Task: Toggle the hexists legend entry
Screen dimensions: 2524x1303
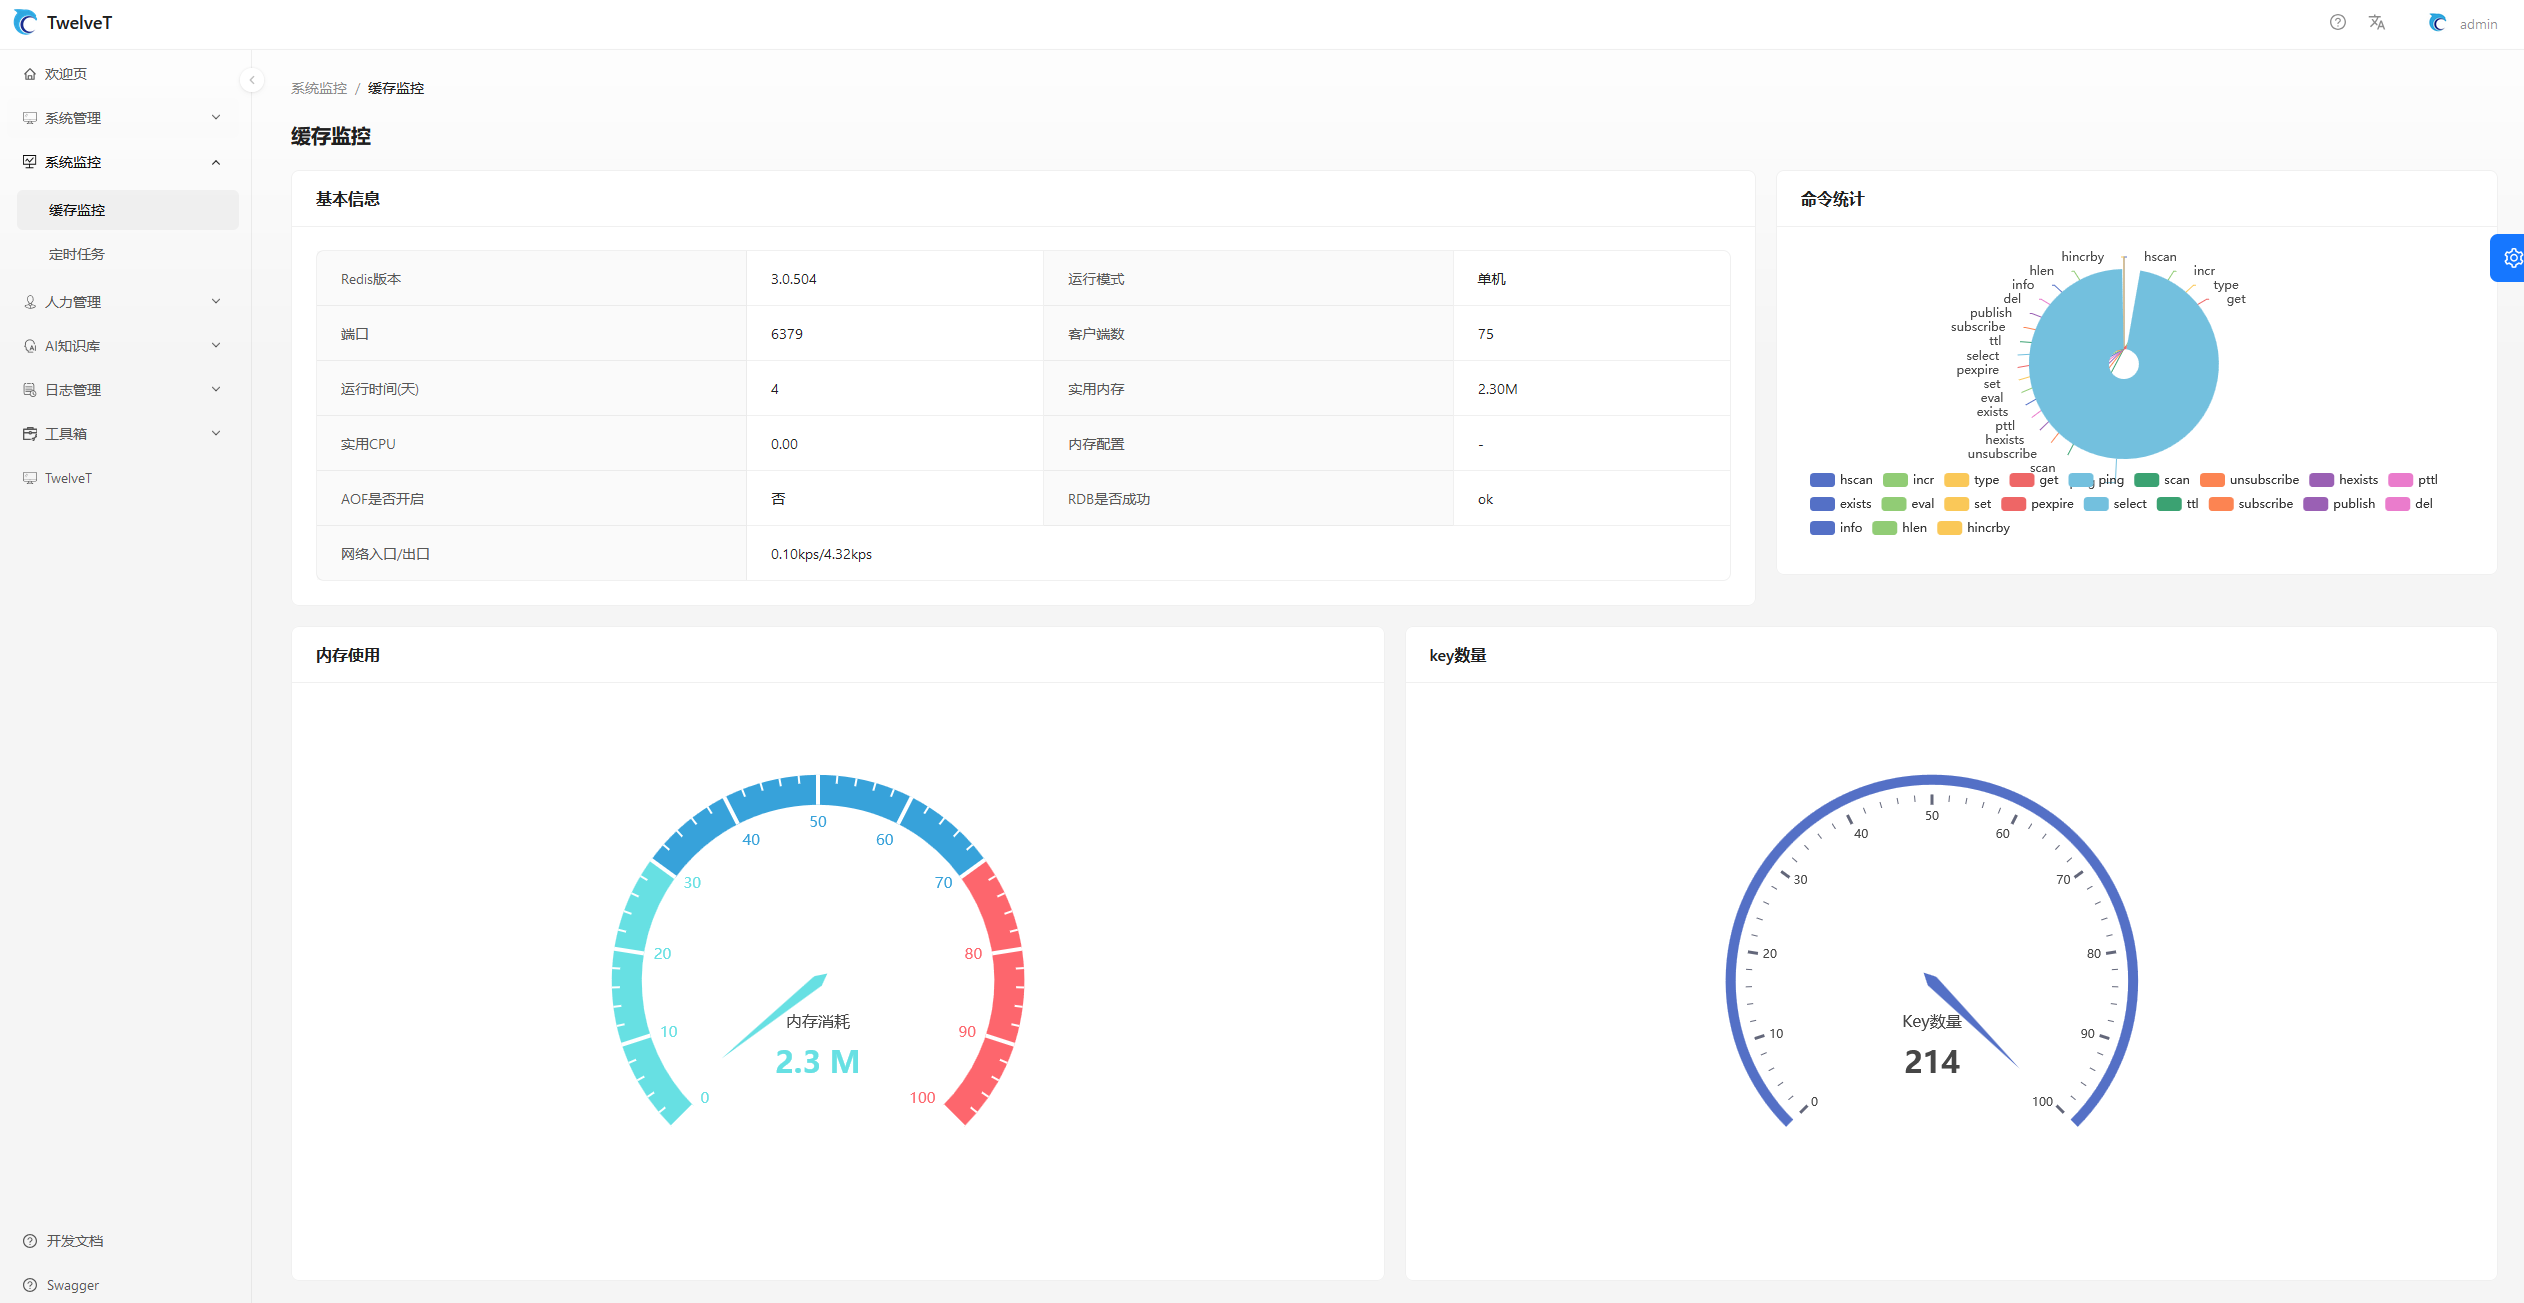Action: (x=2344, y=480)
